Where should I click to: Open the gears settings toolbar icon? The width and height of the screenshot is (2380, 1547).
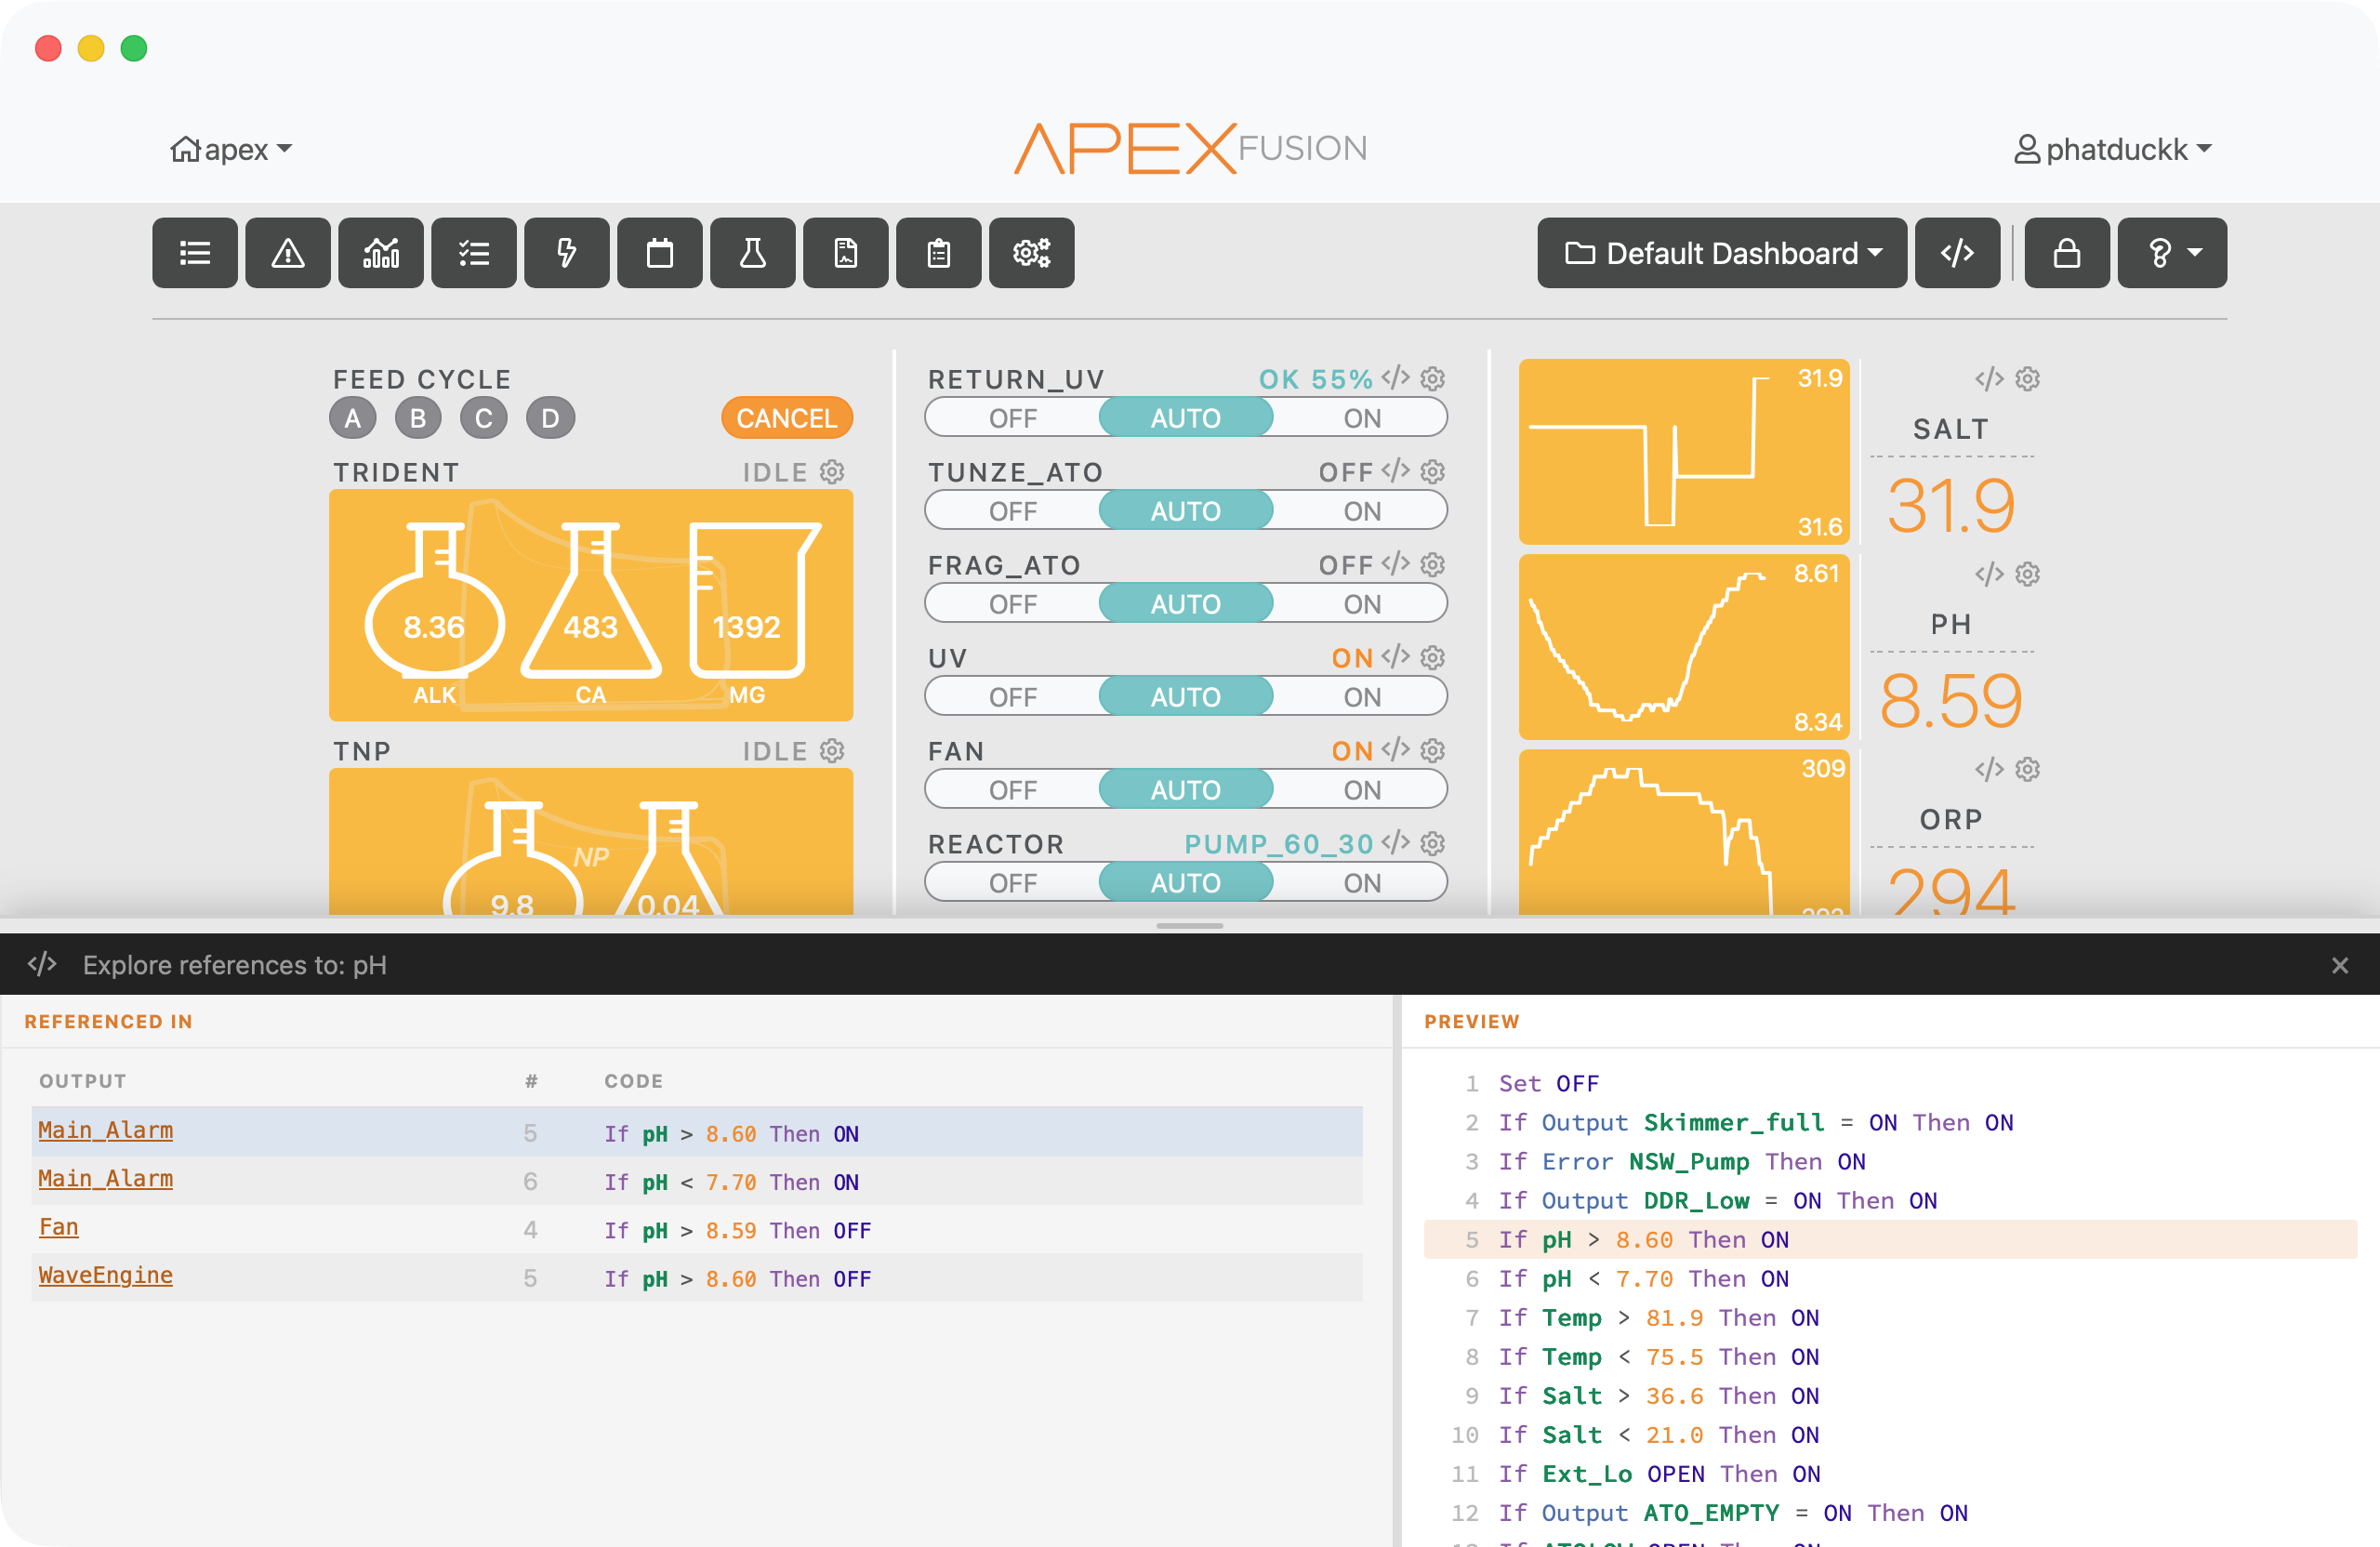tap(1032, 253)
